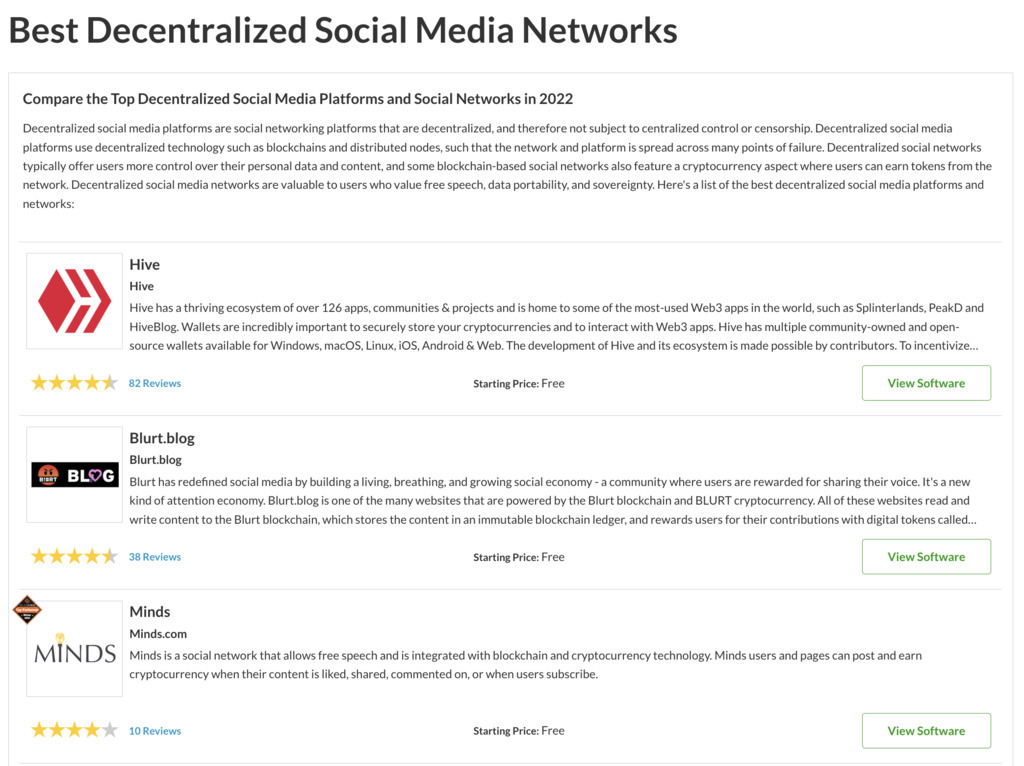Open the Blurt.blog listing title
This screenshot has width=1024, height=766.
point(162,438)
